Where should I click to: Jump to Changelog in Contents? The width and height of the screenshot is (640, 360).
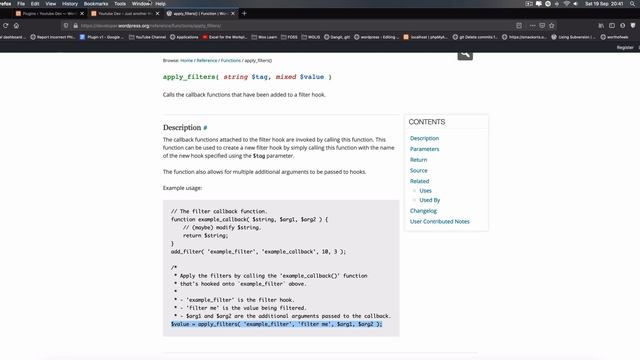[423, 211]
